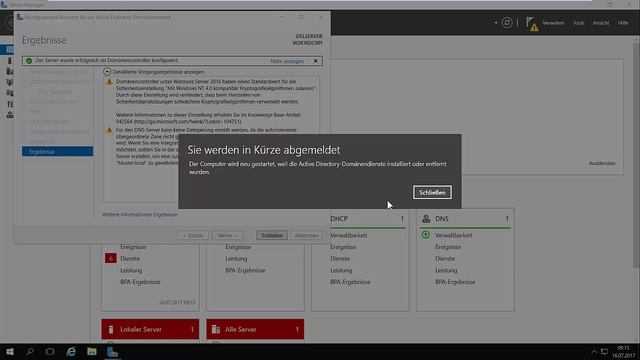The image size is (640, 360).
Task: Open taskbar search magnifier
Action: pos(30,351)
